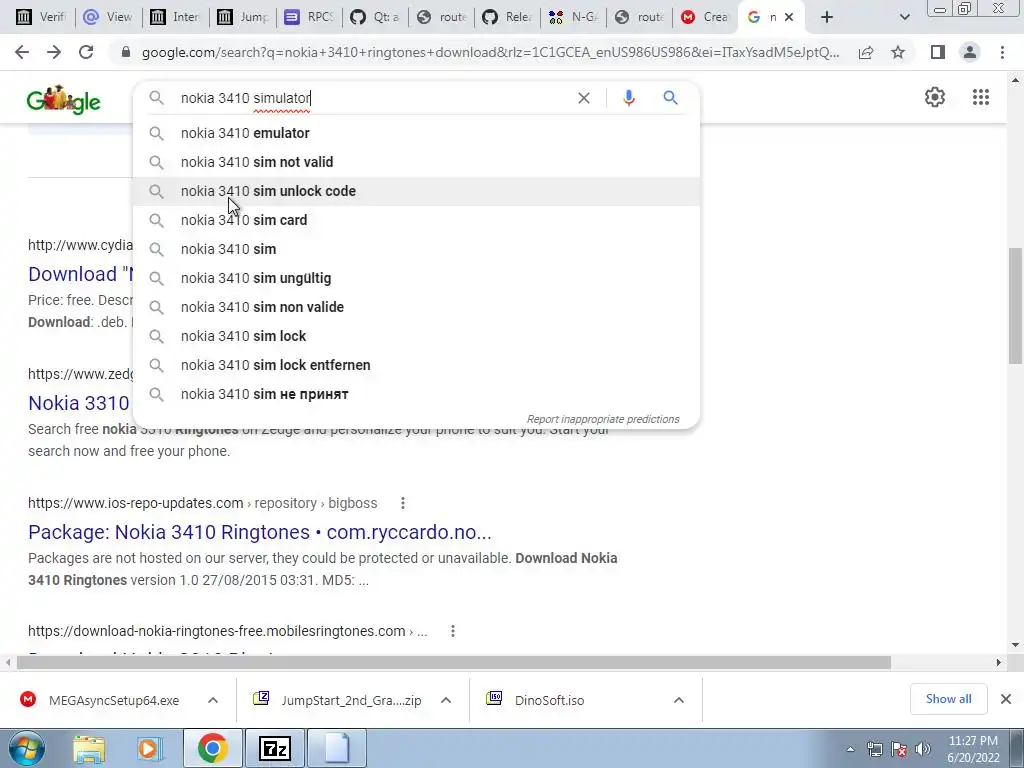Open the Google apps grid
Viewport: 1024px width, 768px height.
[x=981, y=97]
